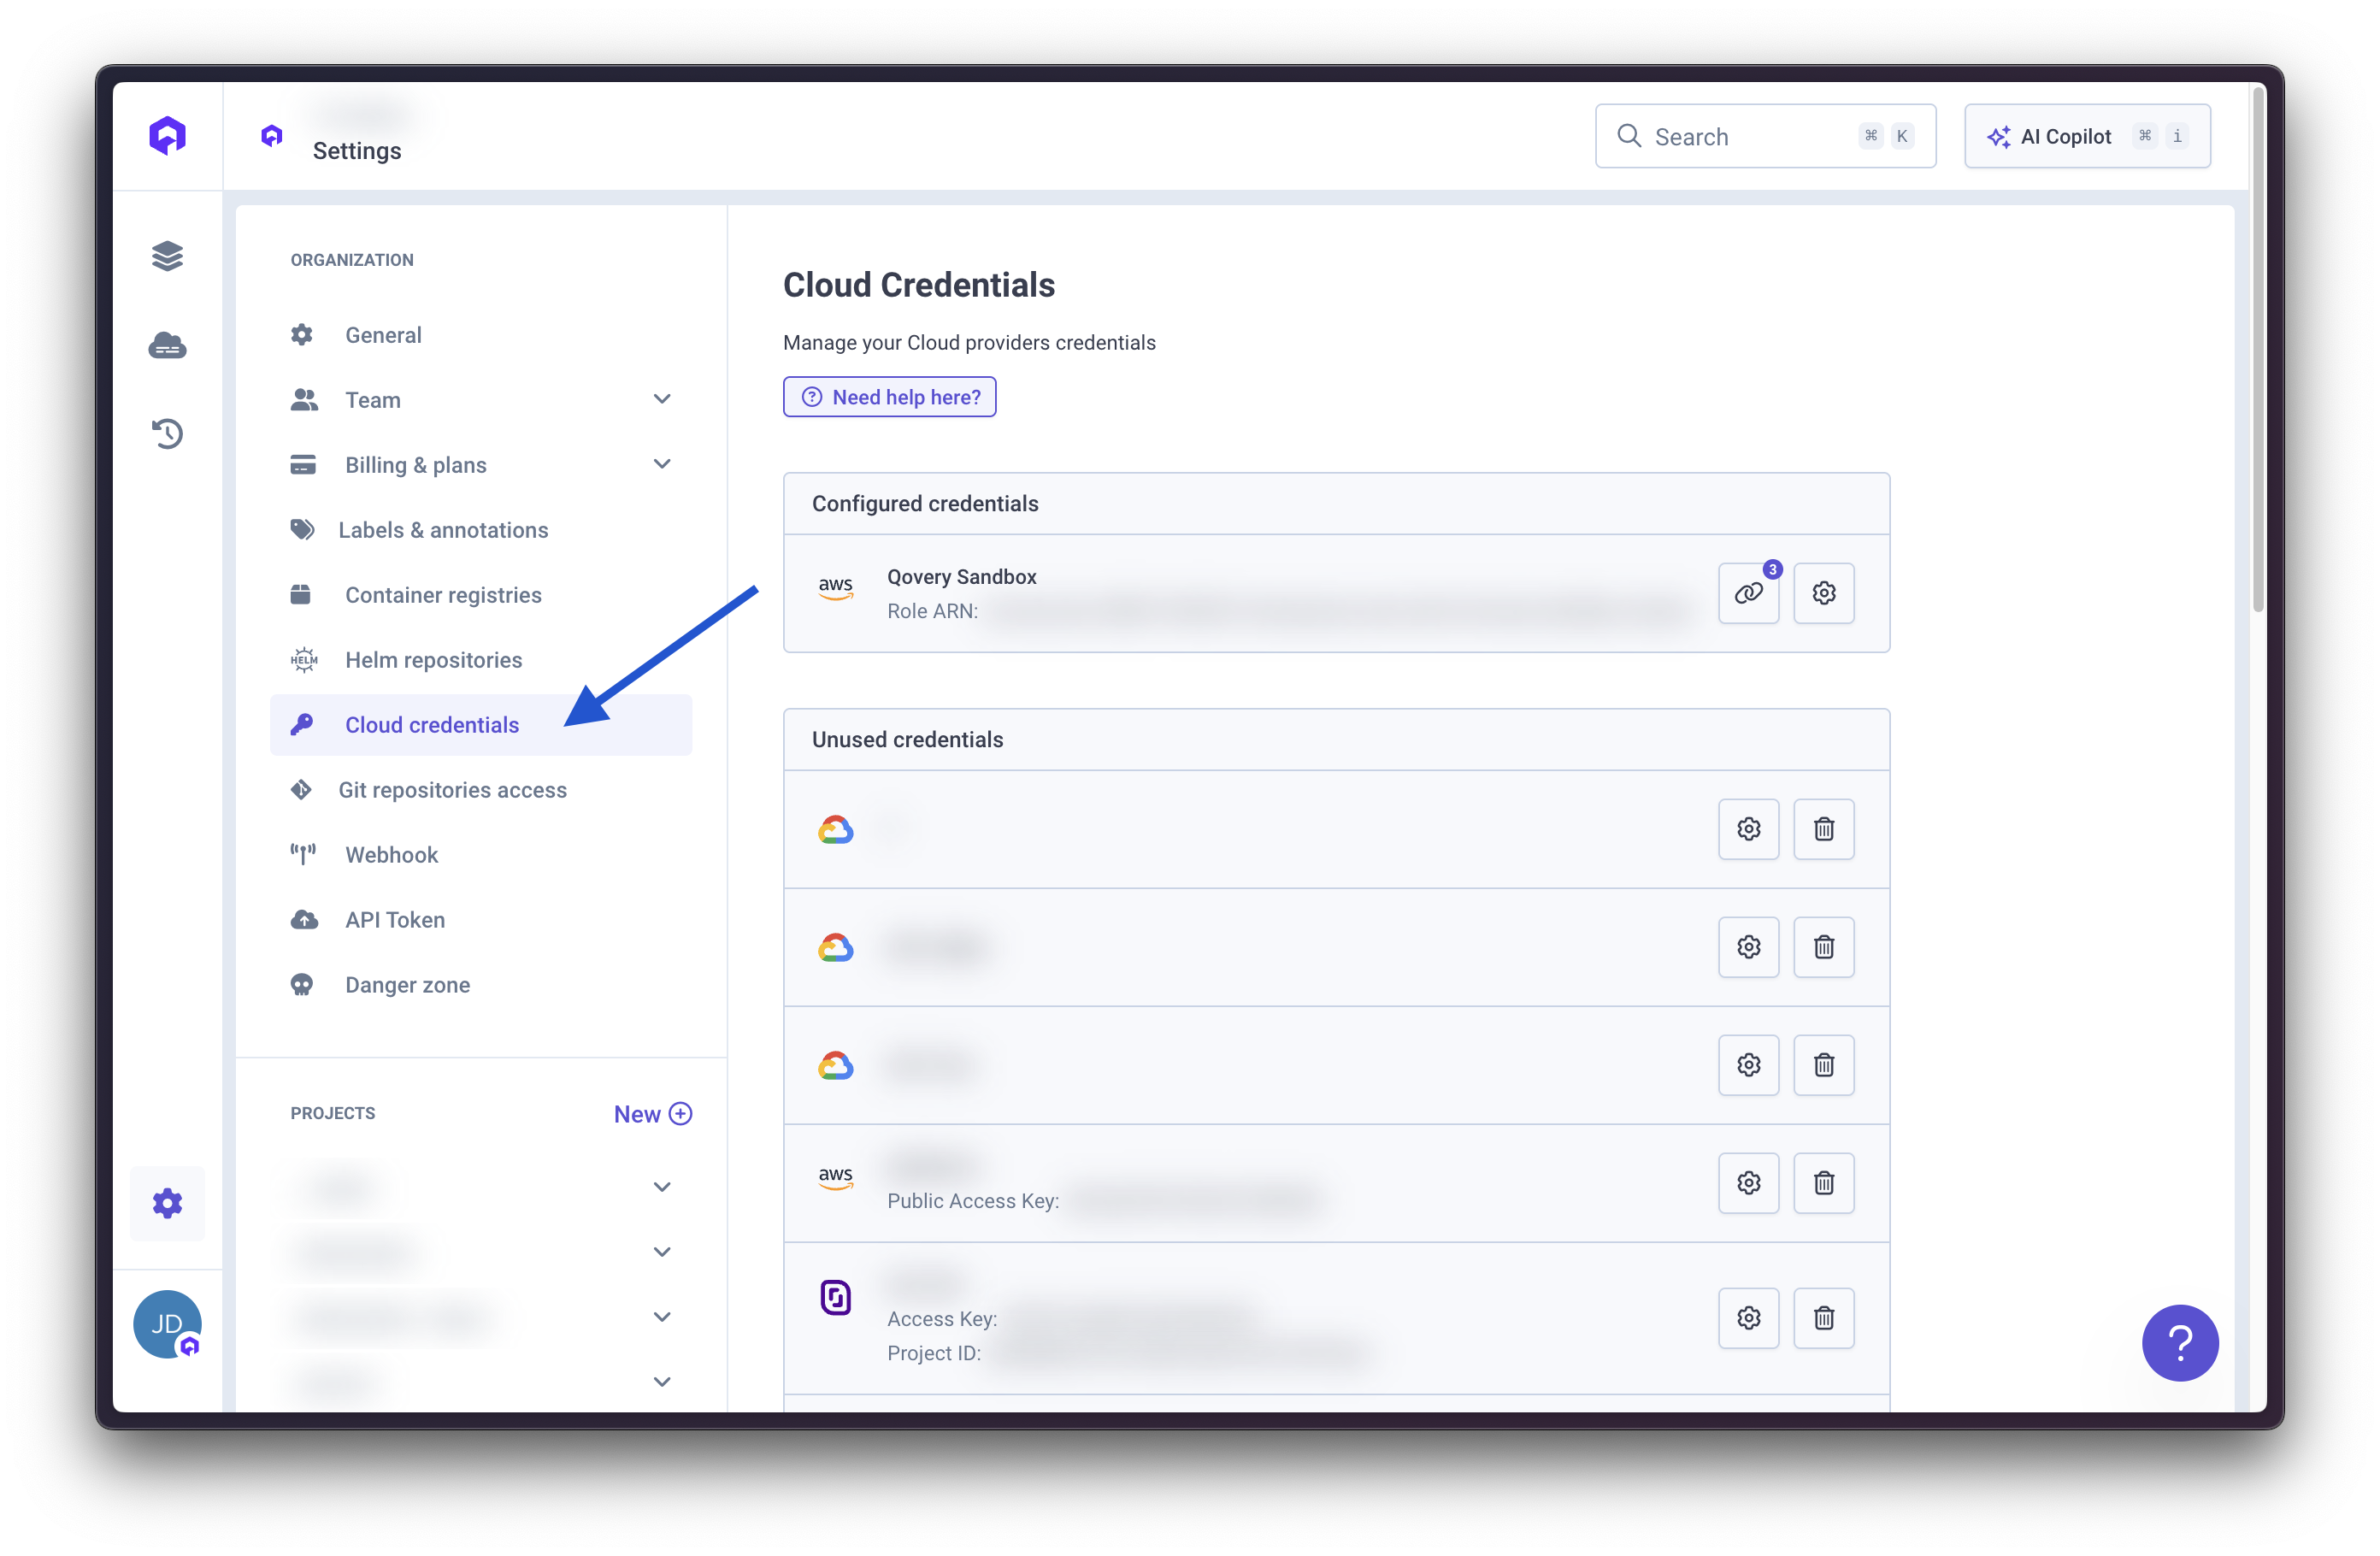Create a new project using the New button

click(652, 1113)
